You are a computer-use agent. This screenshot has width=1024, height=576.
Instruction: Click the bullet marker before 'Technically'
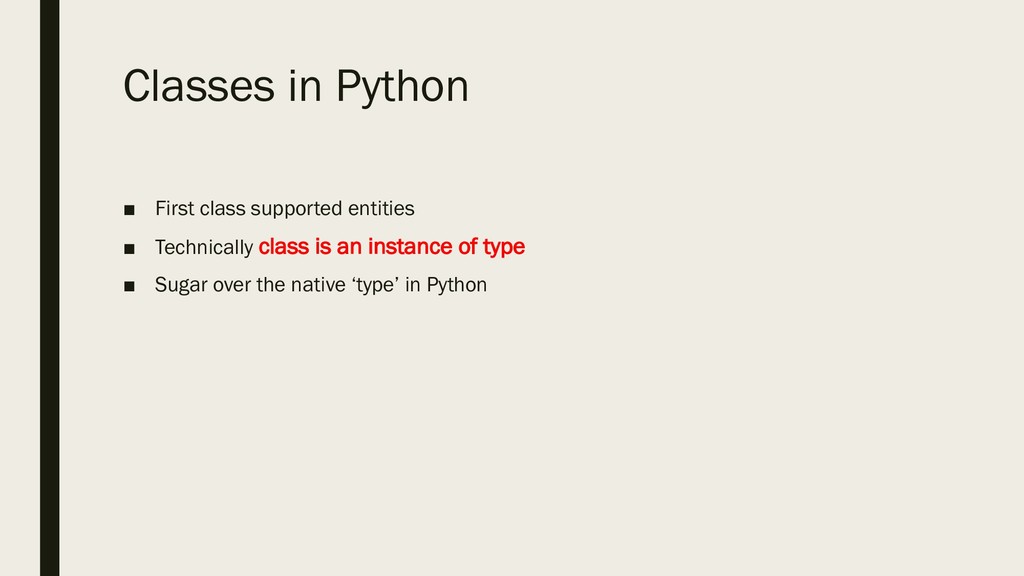pyautogui.click(x=129, y=248)
